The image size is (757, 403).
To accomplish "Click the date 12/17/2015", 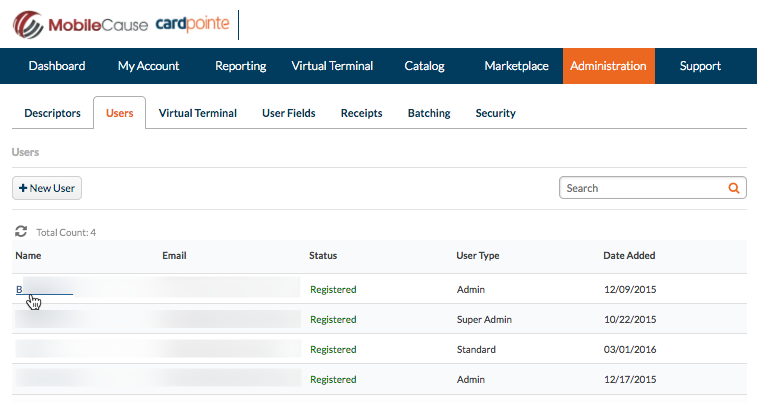I will tap(630, 379).
